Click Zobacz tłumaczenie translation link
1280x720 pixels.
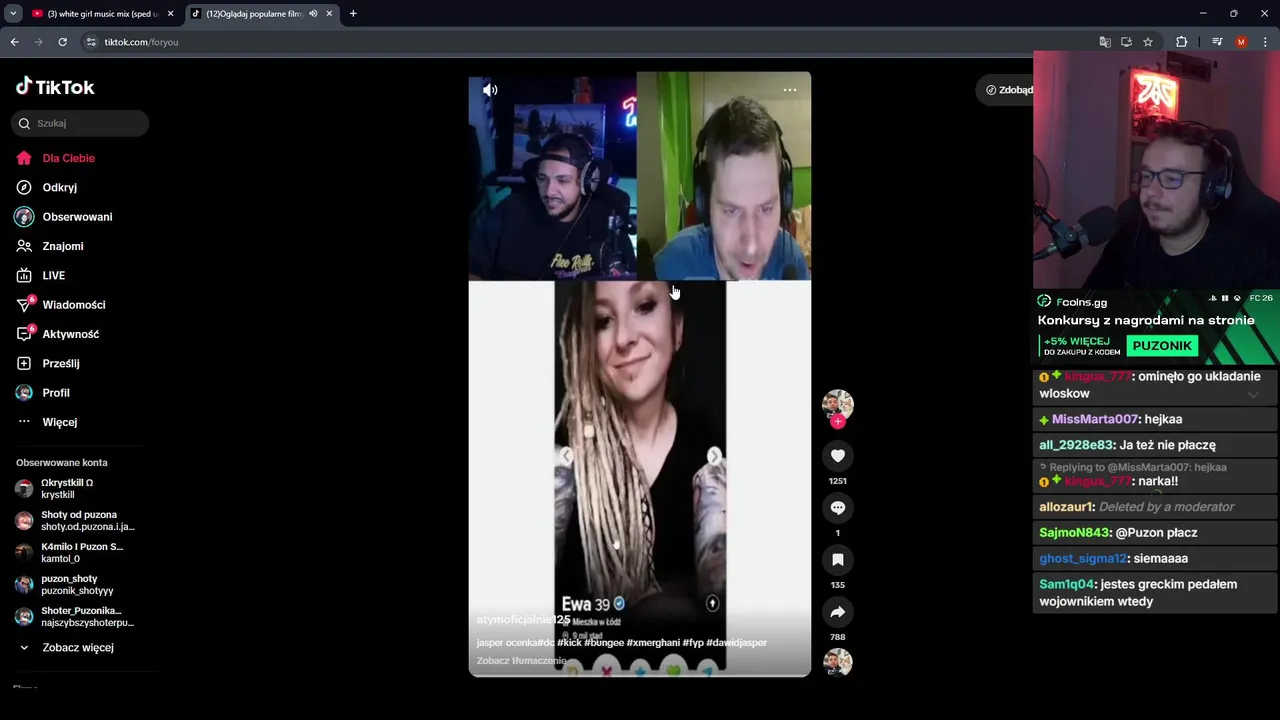click(522, 660)
